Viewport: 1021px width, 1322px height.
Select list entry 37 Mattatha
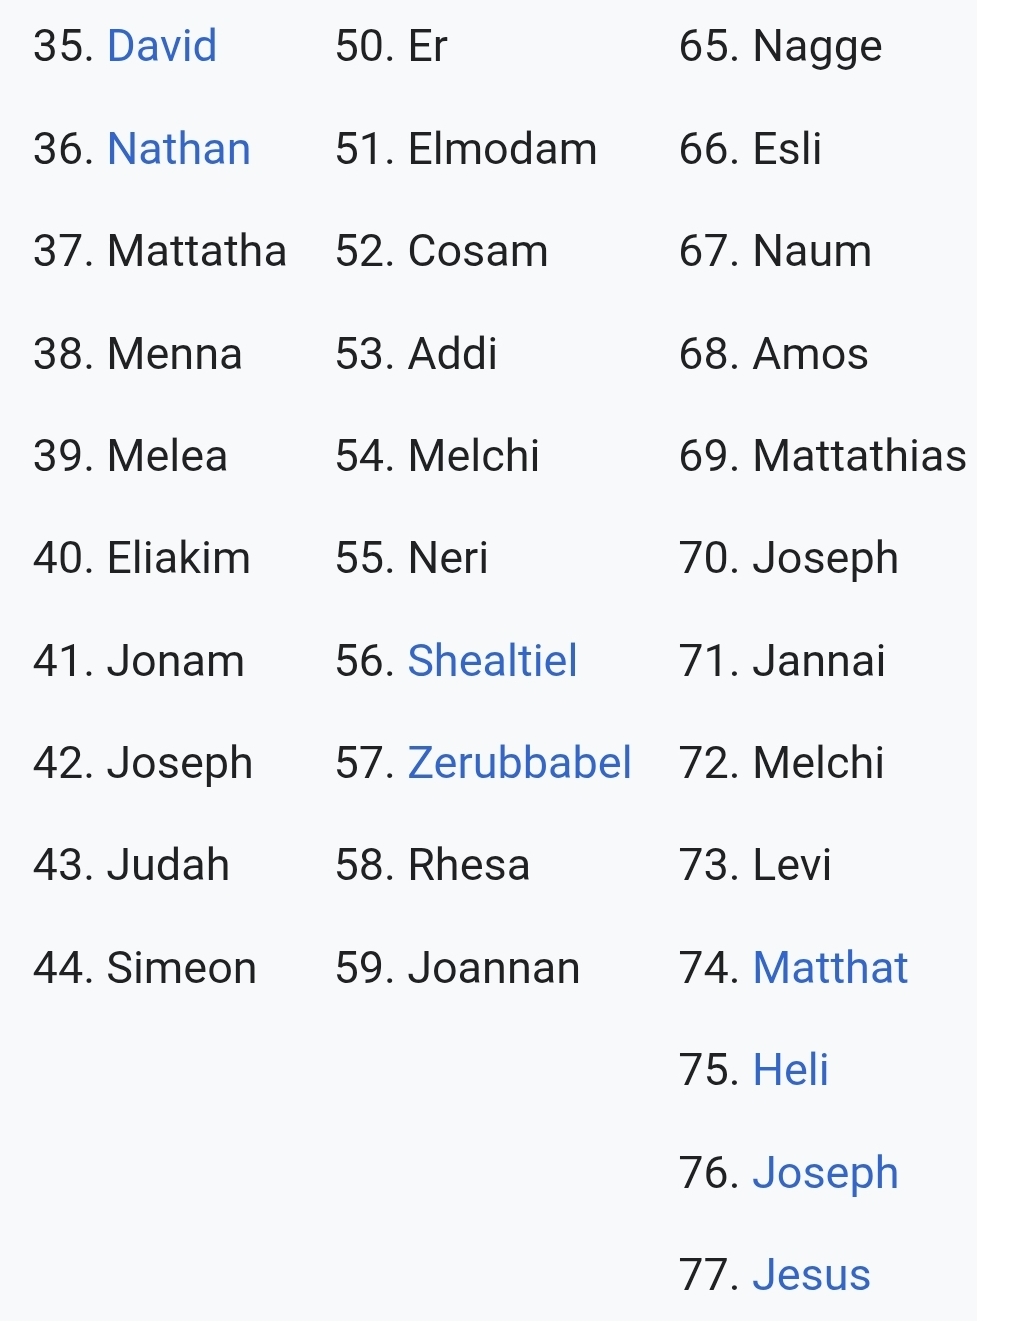(160, 251)
